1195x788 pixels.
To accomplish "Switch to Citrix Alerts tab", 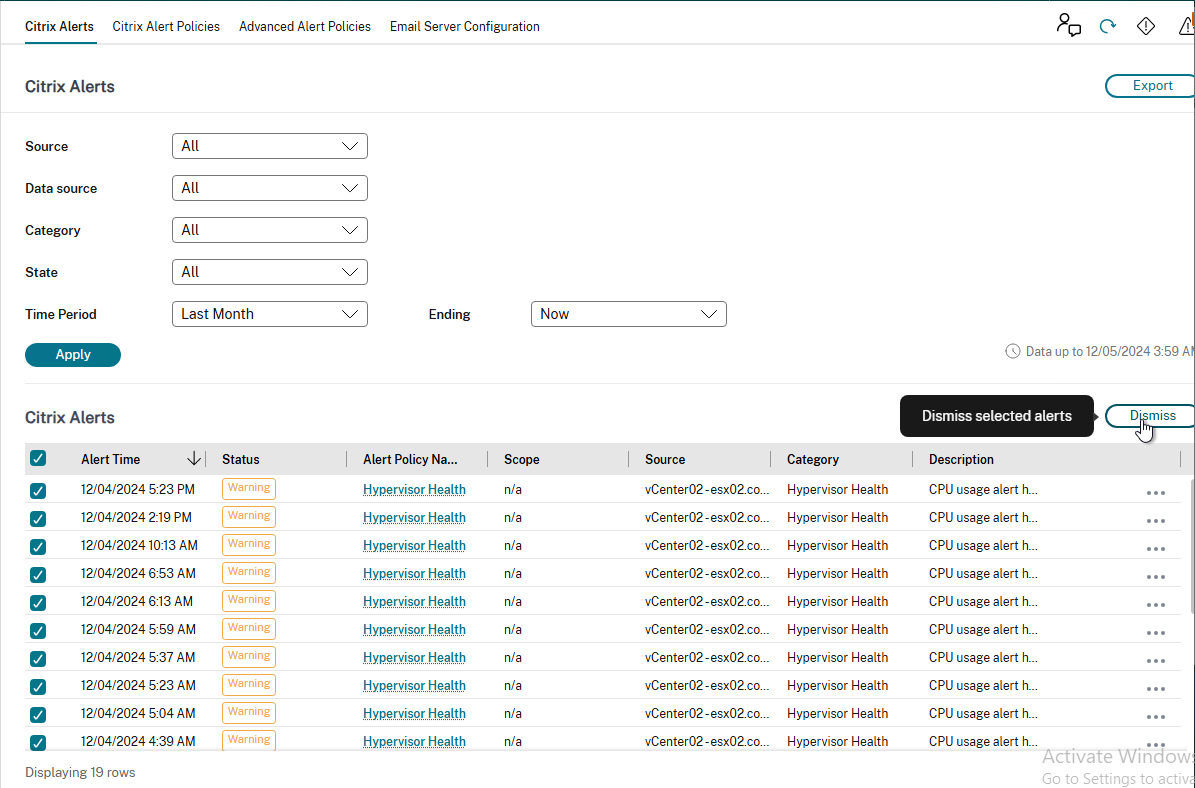I will (x=59, y=27).
